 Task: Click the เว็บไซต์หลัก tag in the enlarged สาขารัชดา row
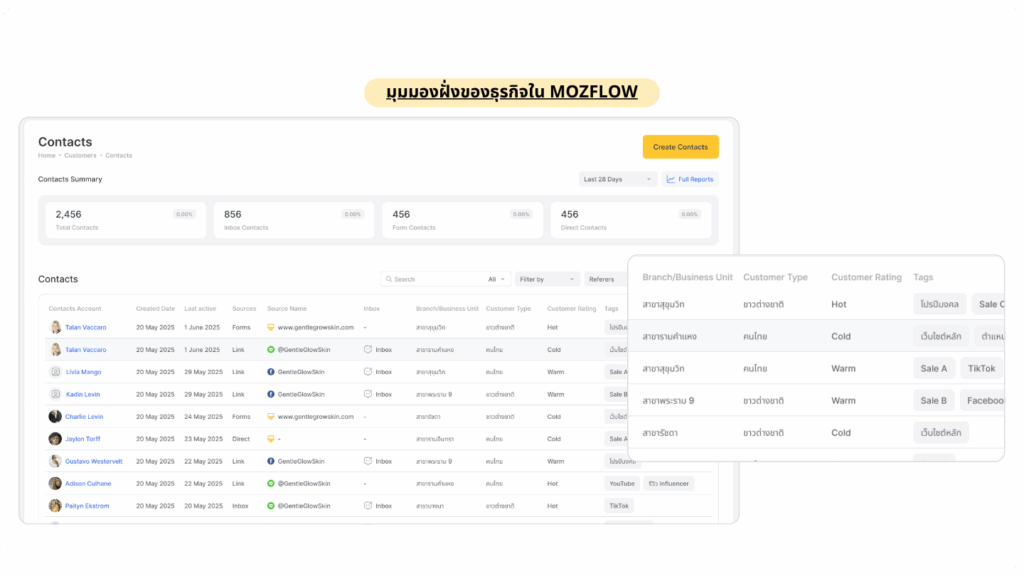pyautogui.click(x=941, y=432)
